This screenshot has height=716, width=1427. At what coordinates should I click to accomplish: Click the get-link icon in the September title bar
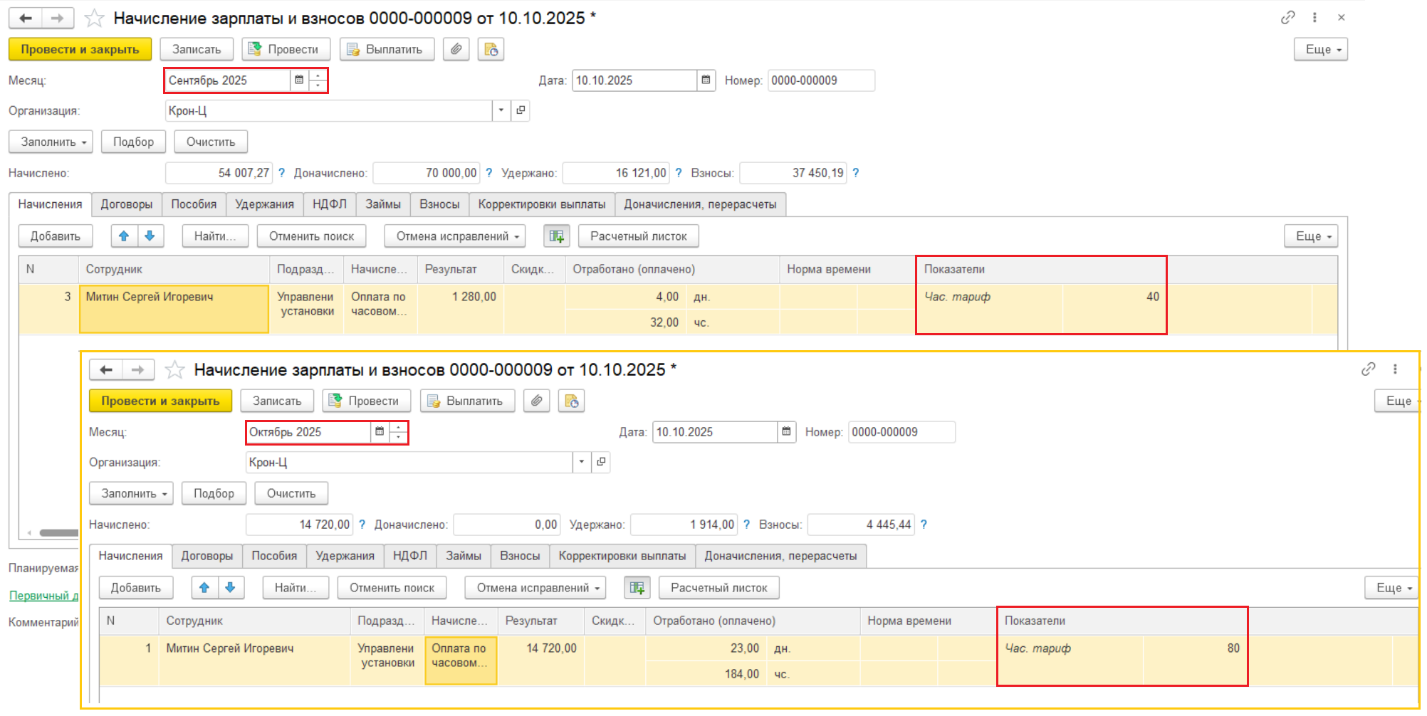1288,18
